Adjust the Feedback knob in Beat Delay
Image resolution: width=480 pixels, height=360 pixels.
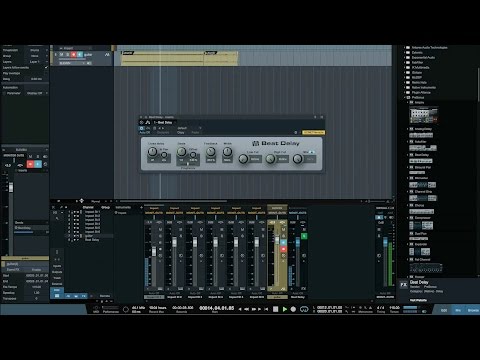coord(211,152)
